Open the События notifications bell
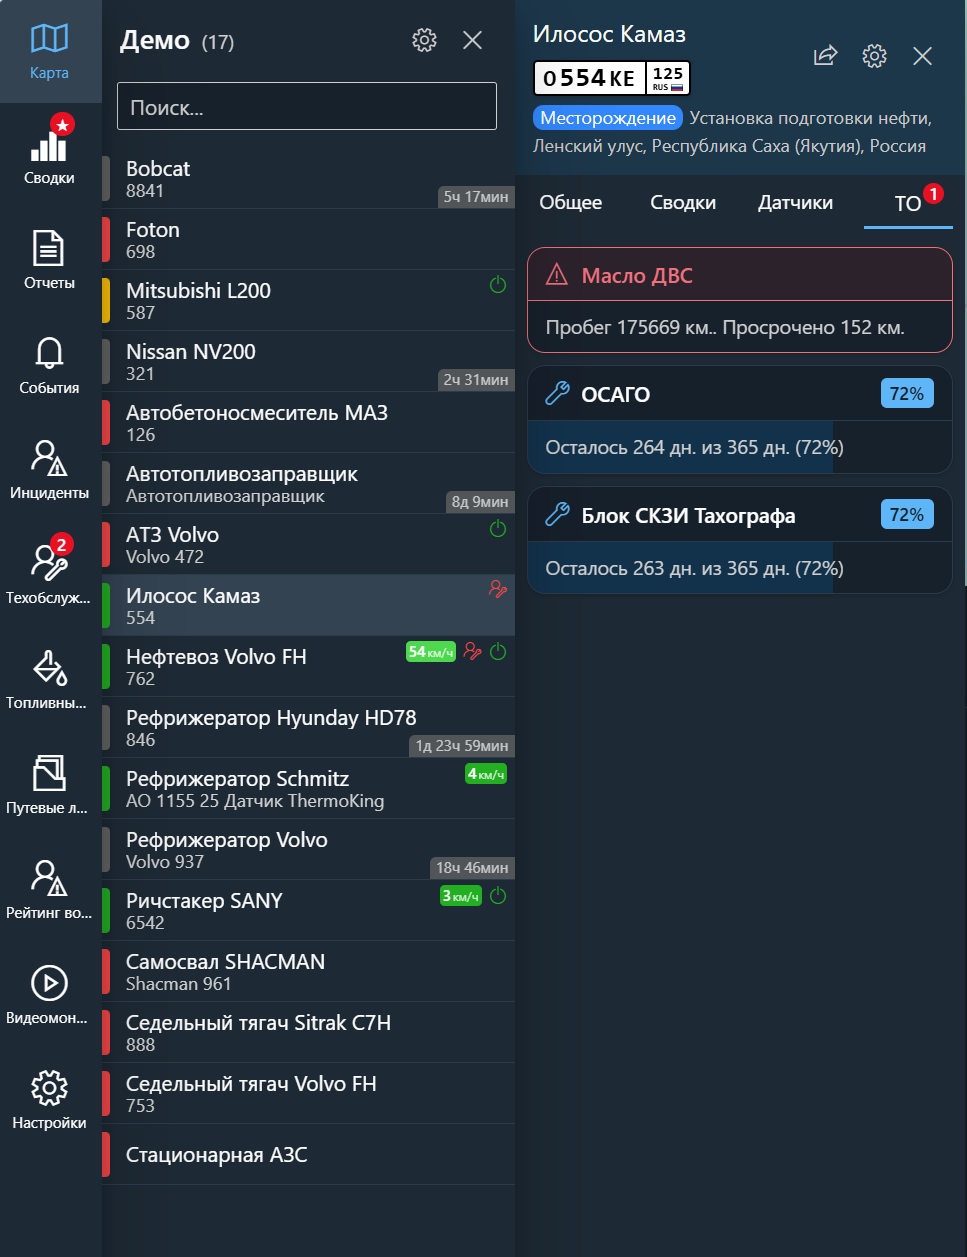This screenshot has height=1257, width=967. (49, 363)
